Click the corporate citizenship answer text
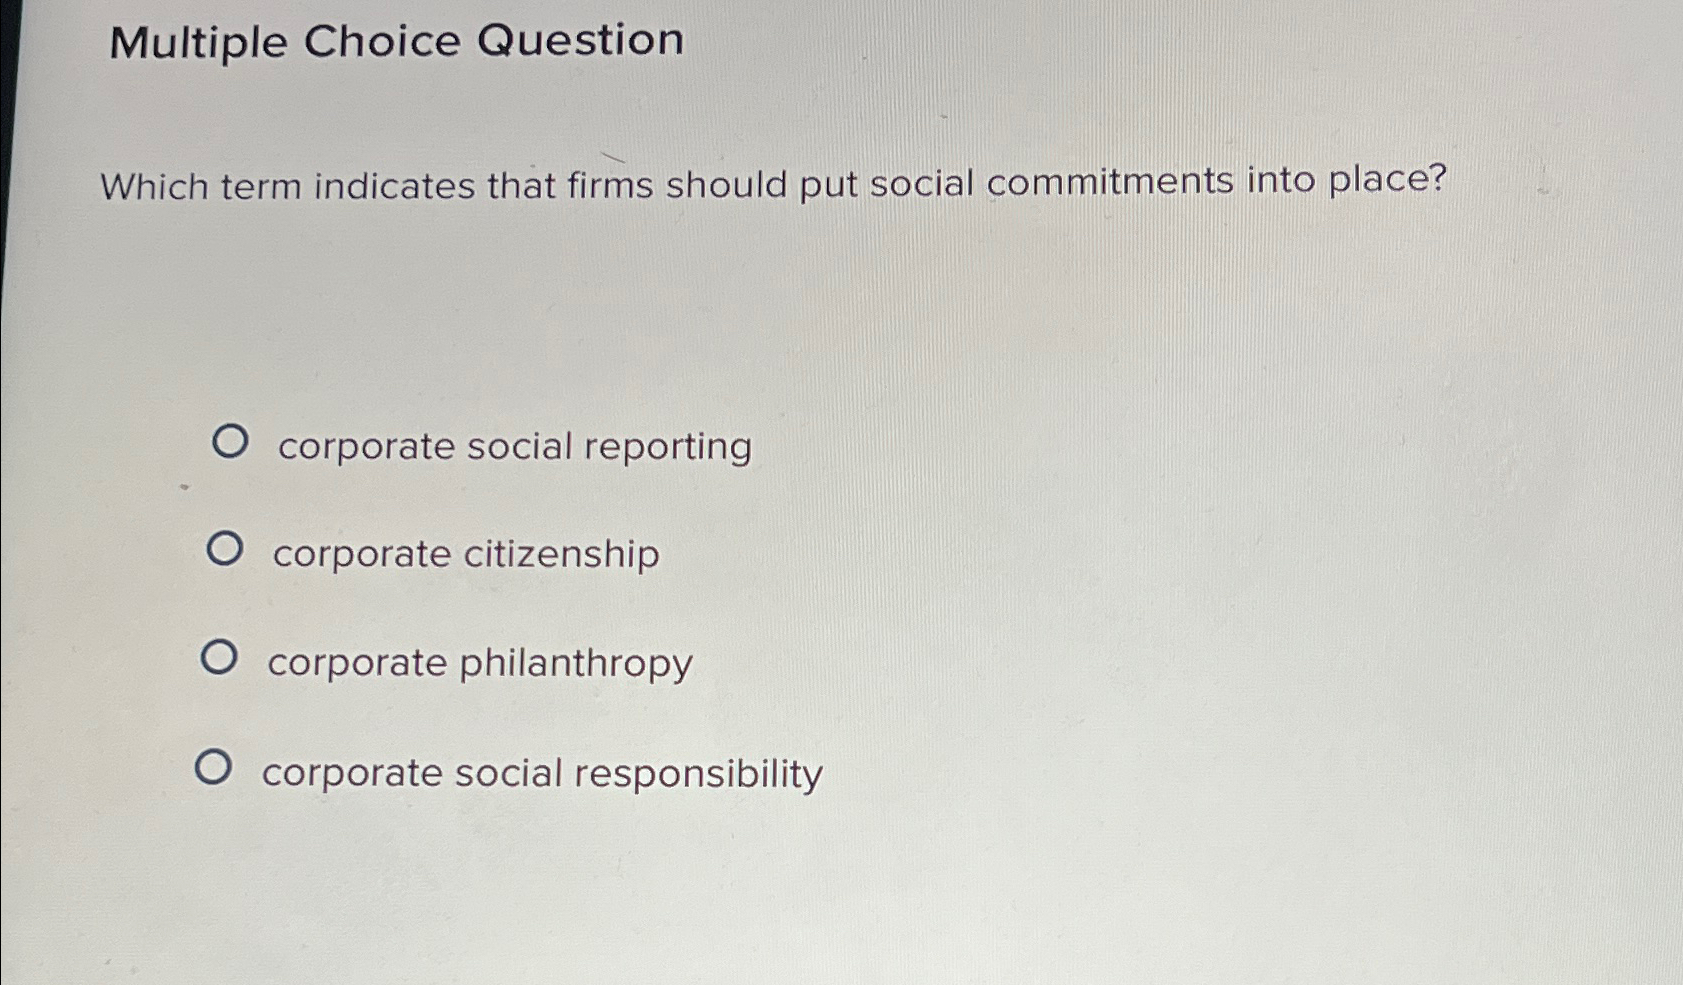Screen dimensions: 1683x985 click(466, 555)
